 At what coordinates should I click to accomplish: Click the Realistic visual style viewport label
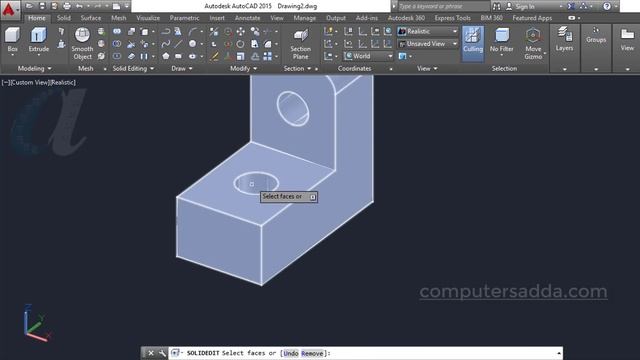tap(62, 82)
